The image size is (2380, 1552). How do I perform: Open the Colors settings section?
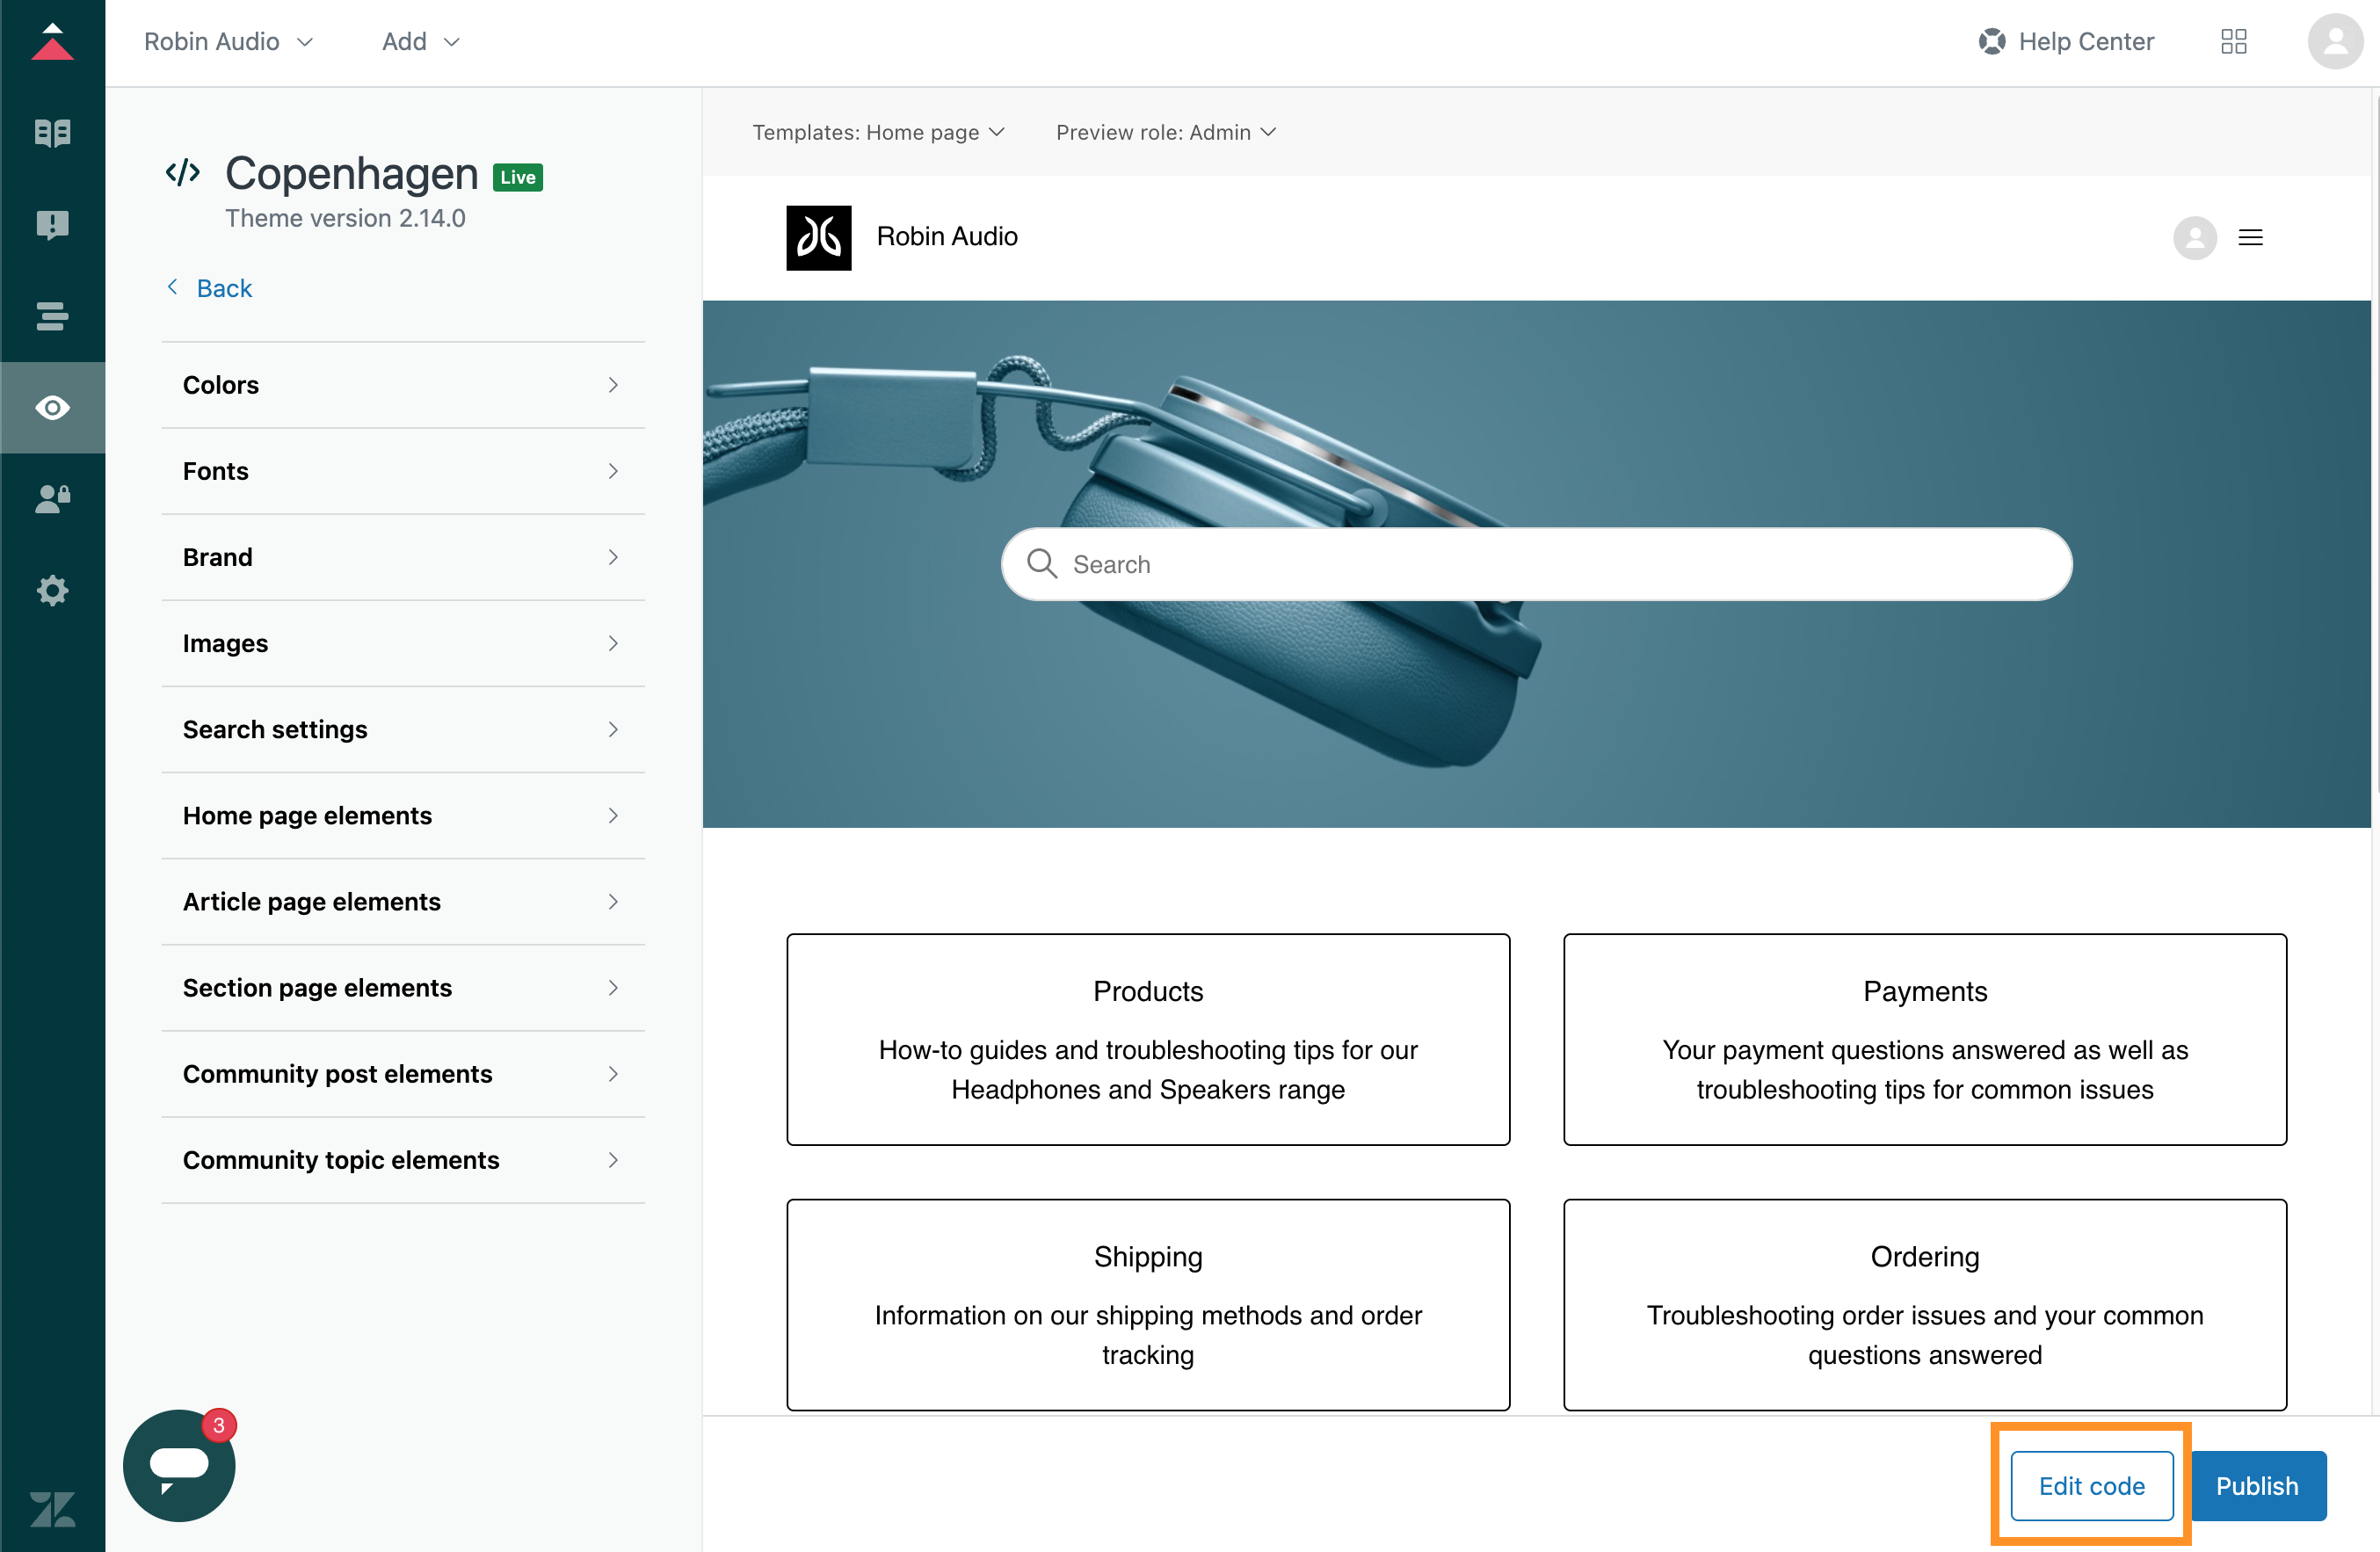point(402,385)
